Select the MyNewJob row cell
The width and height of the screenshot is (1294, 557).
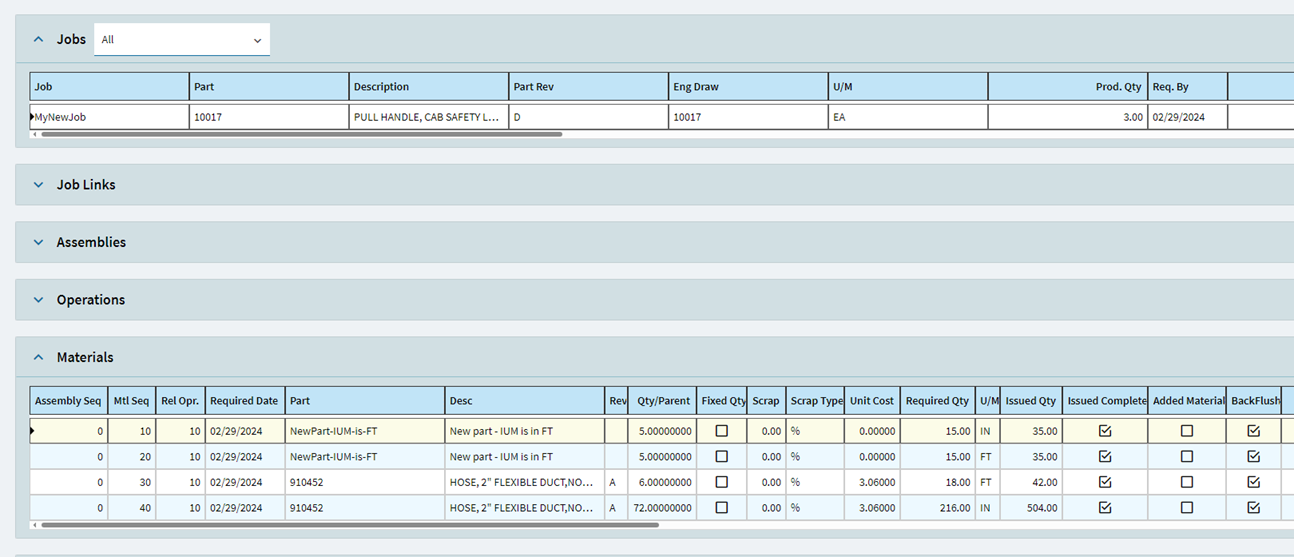(109, 117)
